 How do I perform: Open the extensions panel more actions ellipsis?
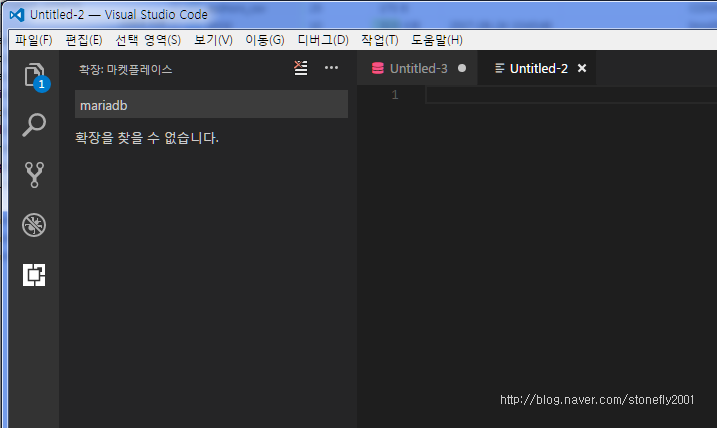[332, 68]
